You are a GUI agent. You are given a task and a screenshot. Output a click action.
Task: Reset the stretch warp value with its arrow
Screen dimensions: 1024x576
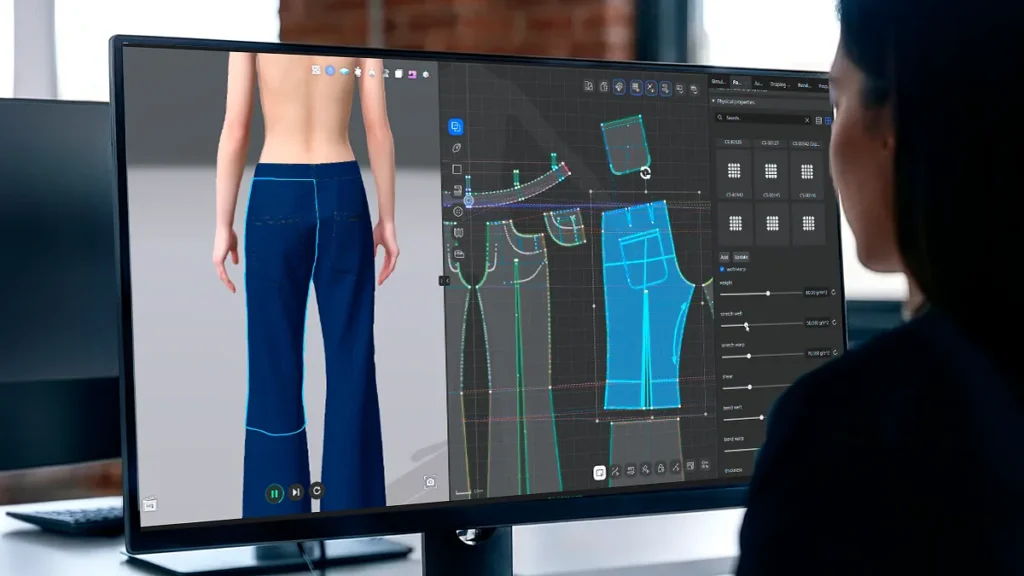click(x=835, y=353)
